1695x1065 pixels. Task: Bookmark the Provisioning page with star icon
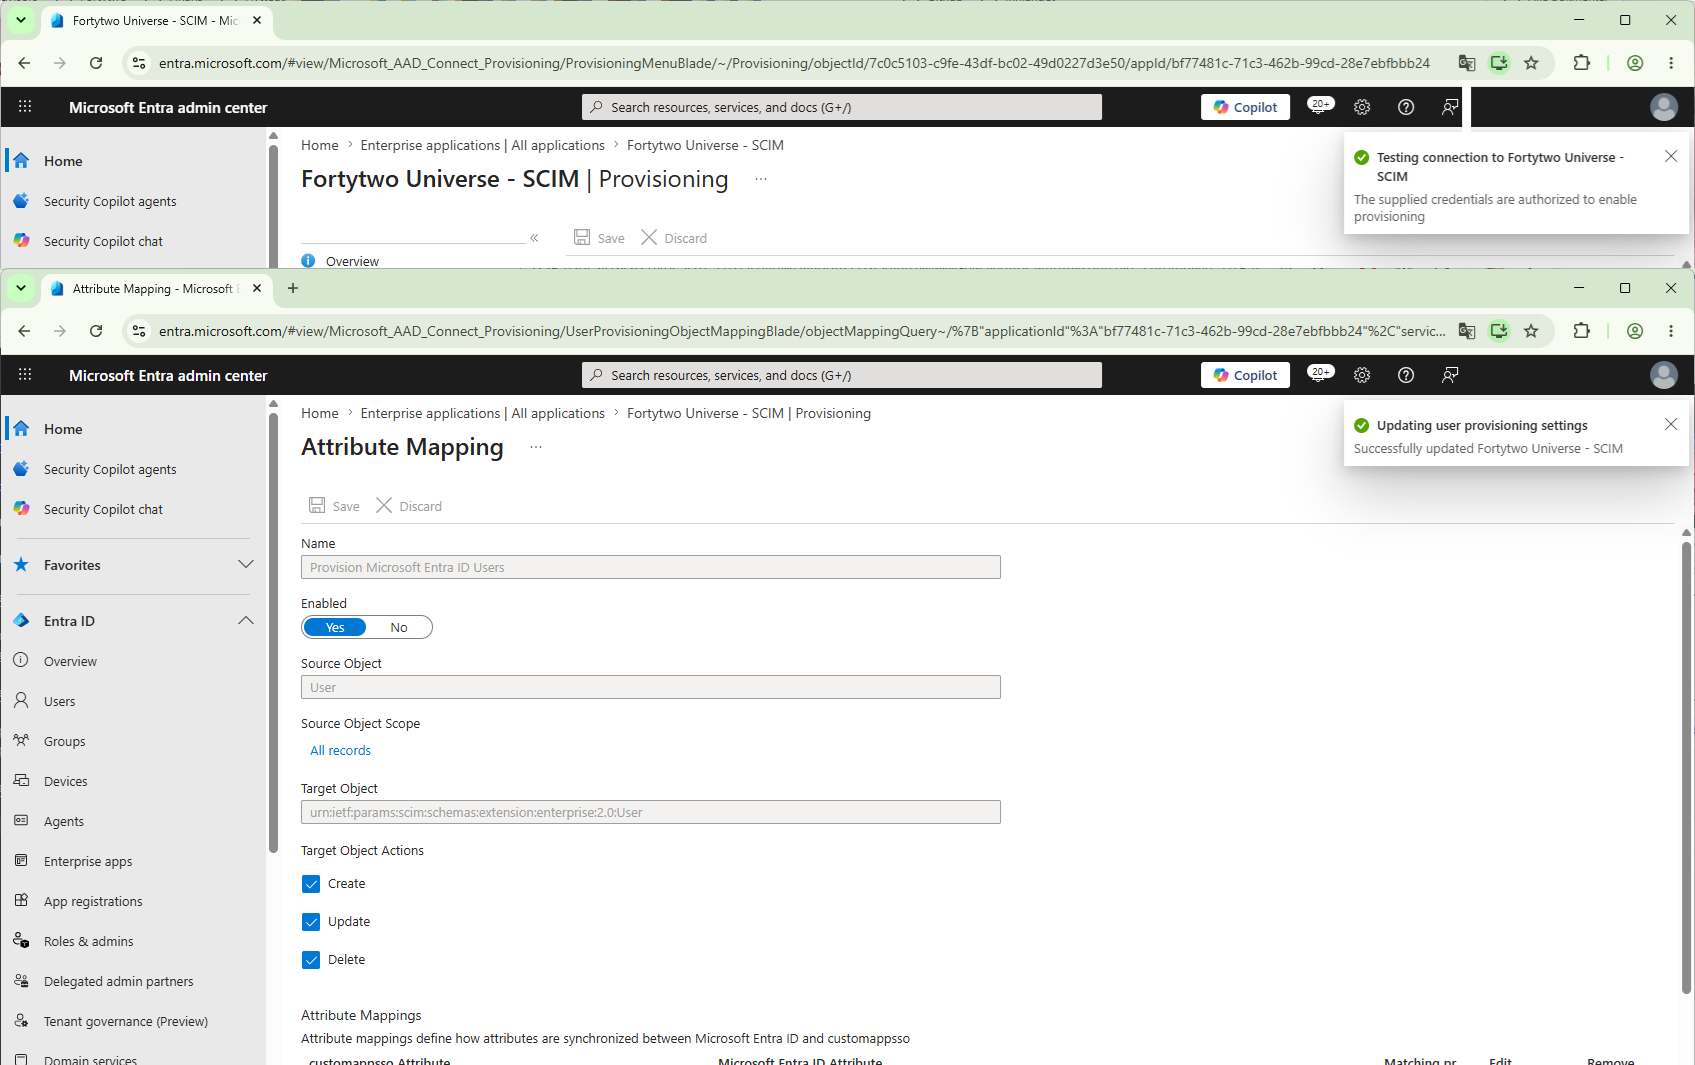click(1531, 63)
